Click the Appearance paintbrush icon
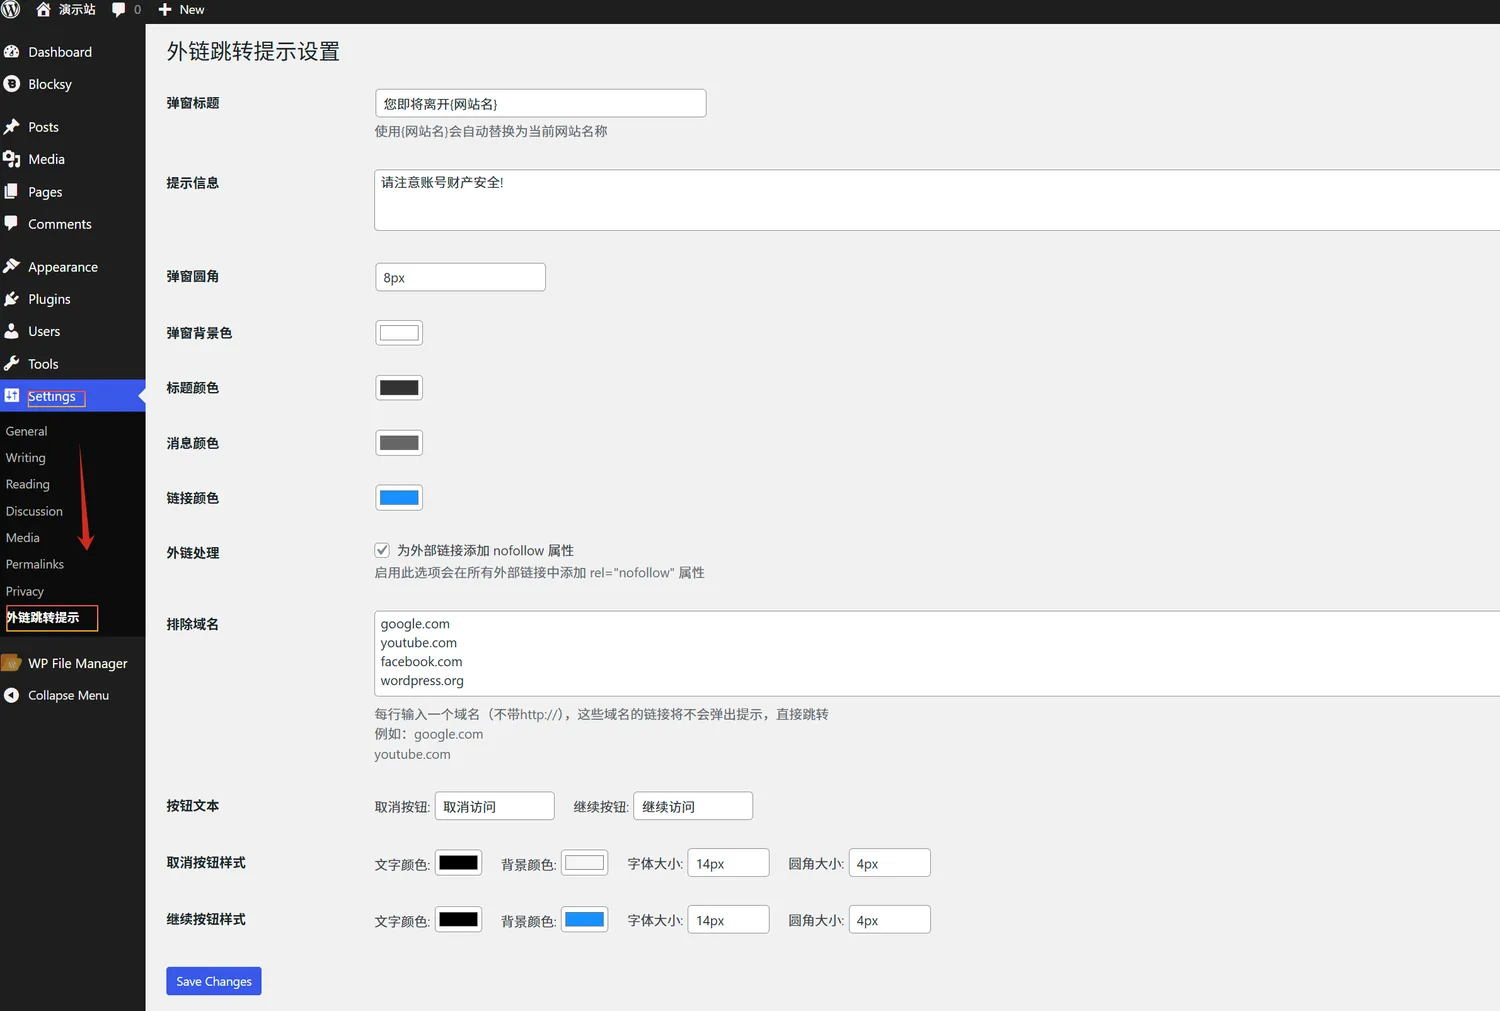The image size is (1500, 1011). (x=12, y=266)
